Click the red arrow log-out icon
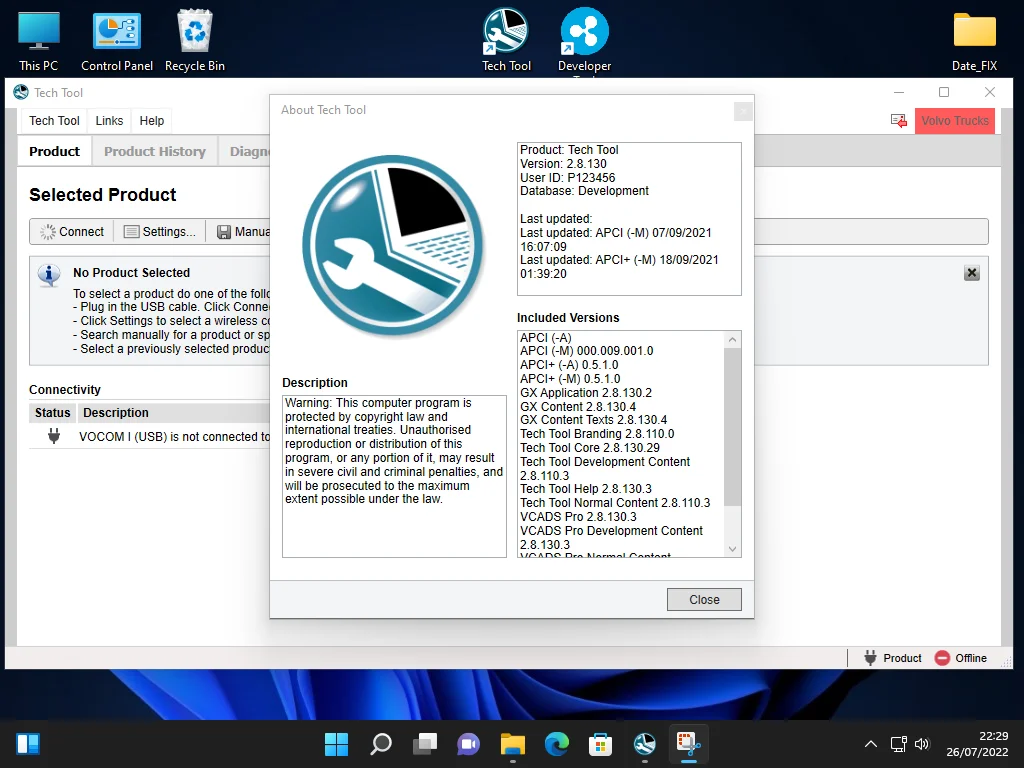 899,121
